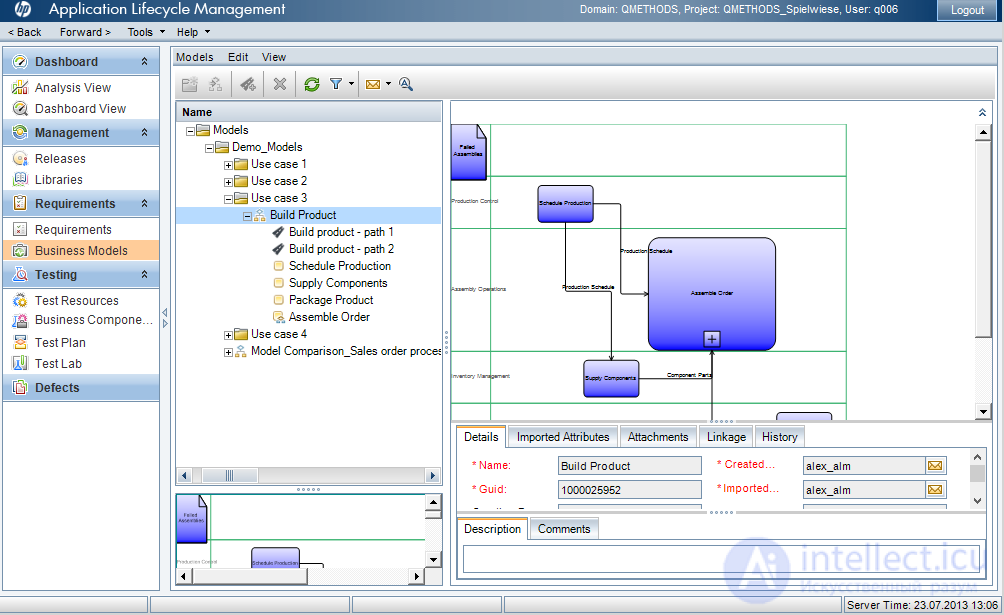Open the email dropdown arrow in toolbar

point(388,84)
